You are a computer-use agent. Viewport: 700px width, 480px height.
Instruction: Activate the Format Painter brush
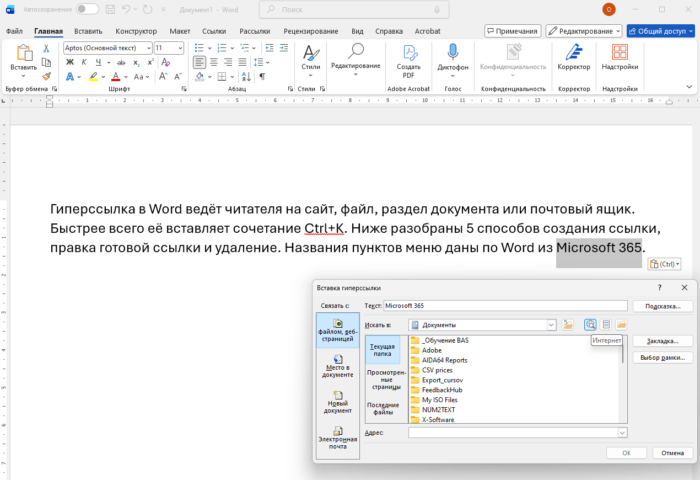click(x=46, y=76)
